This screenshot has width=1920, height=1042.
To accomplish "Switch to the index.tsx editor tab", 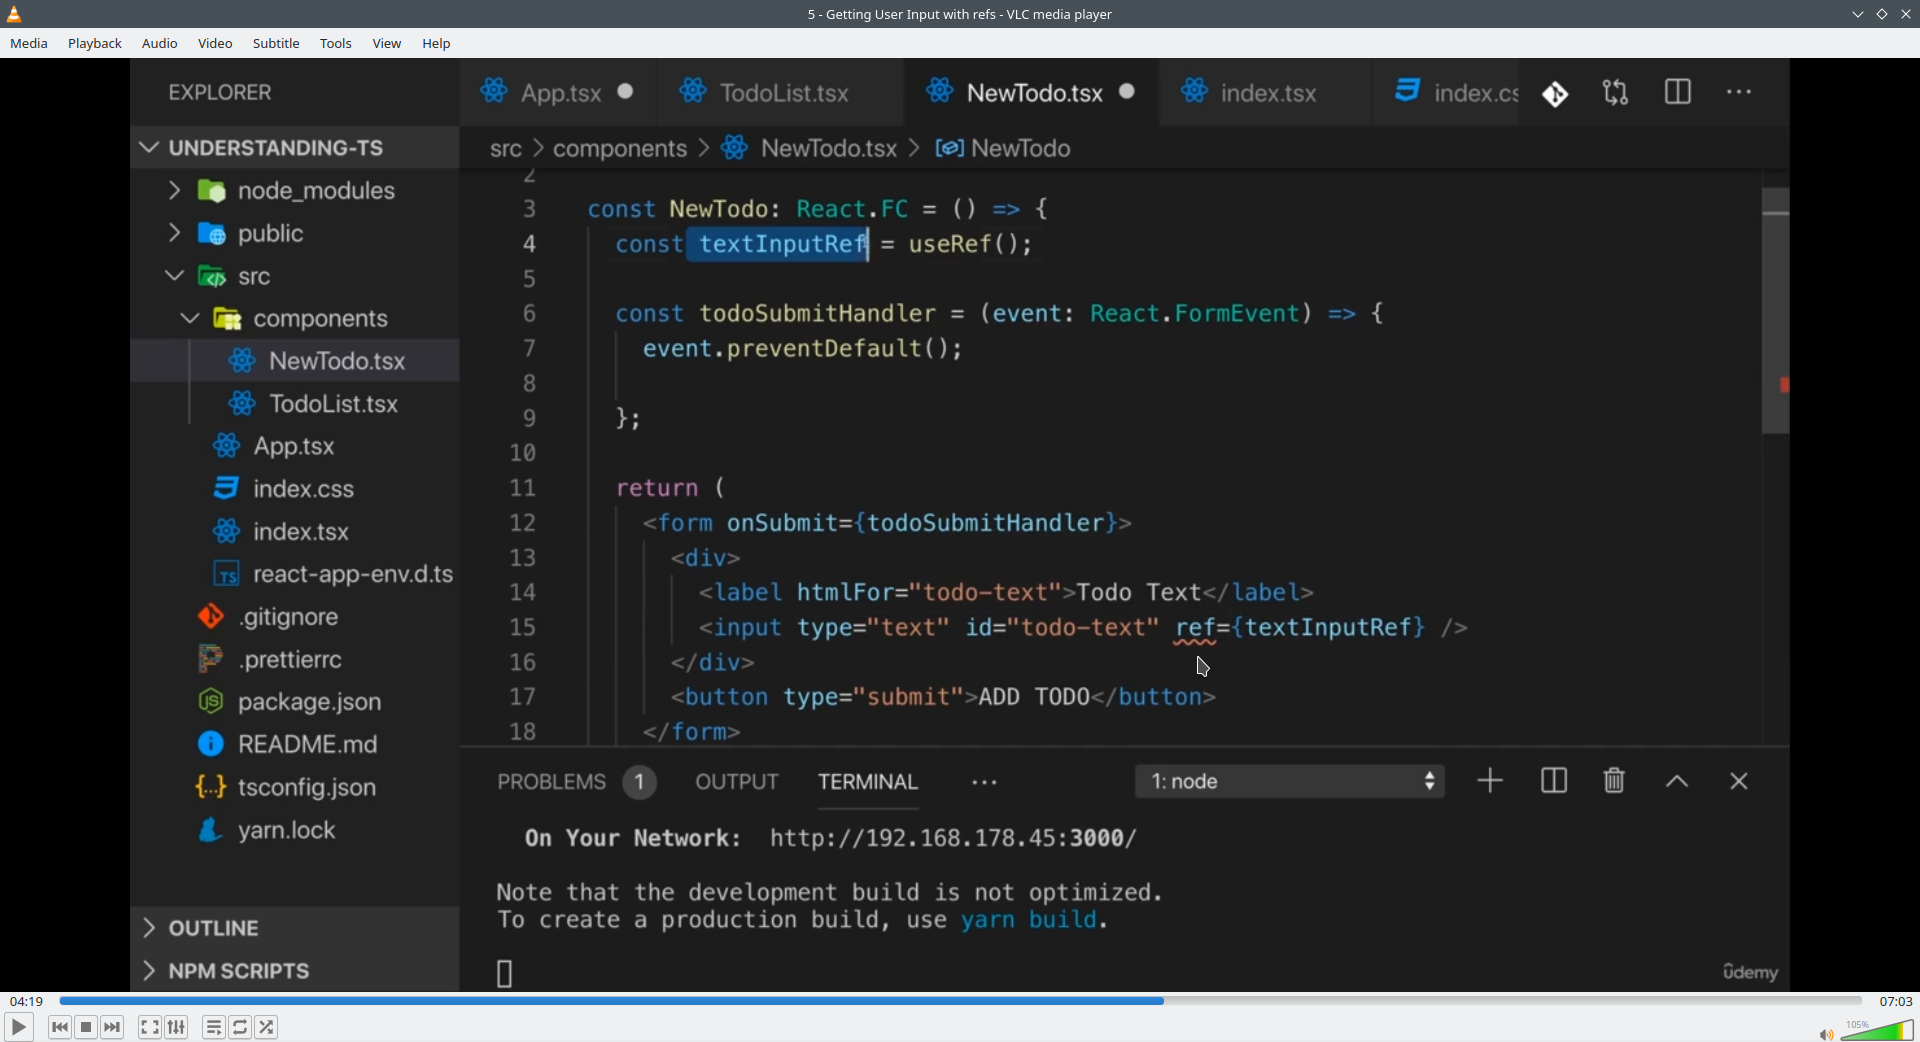I will tap(1265, 92).
